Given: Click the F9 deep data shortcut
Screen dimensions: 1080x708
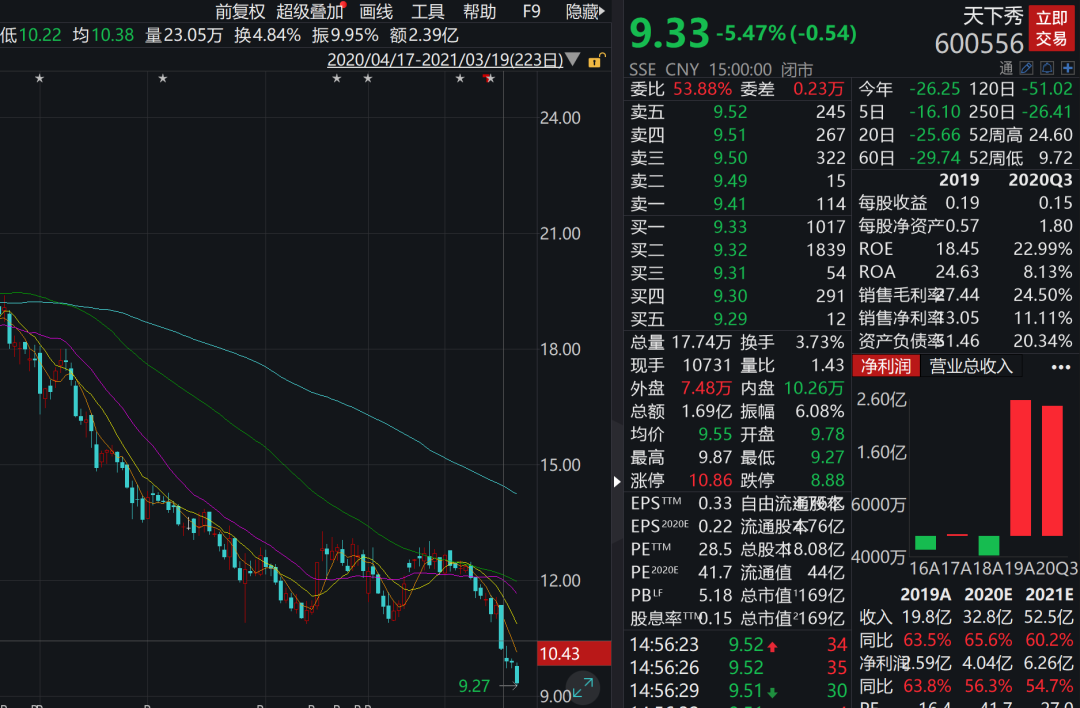Looking at the screenshot, I should (x=531, y=12).
